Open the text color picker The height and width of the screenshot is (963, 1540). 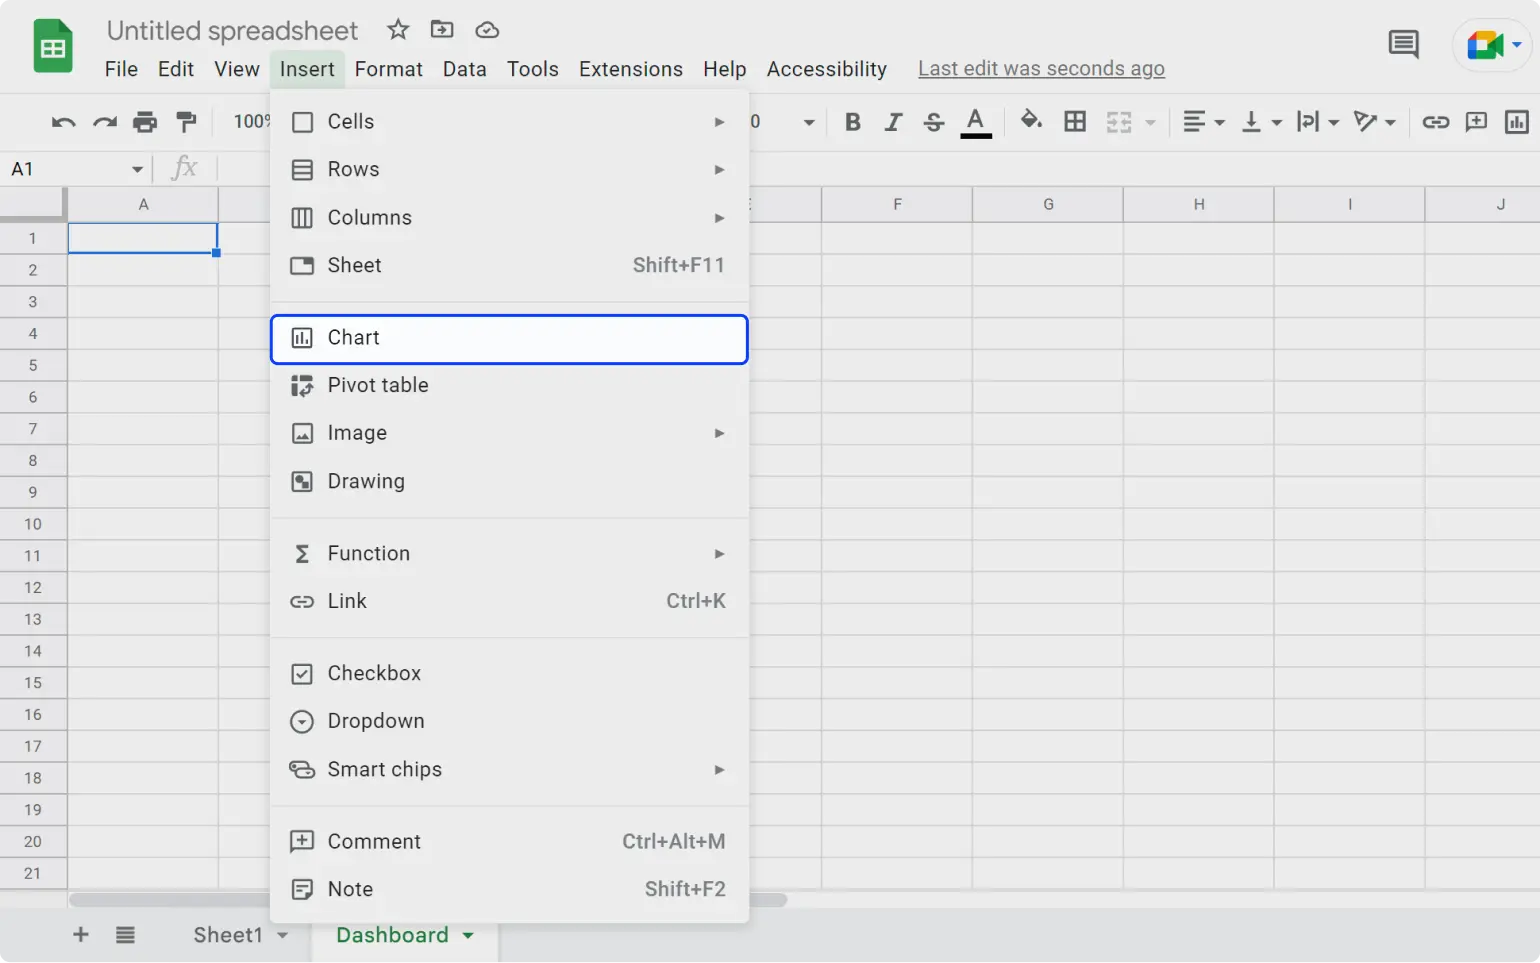(976, 121)
